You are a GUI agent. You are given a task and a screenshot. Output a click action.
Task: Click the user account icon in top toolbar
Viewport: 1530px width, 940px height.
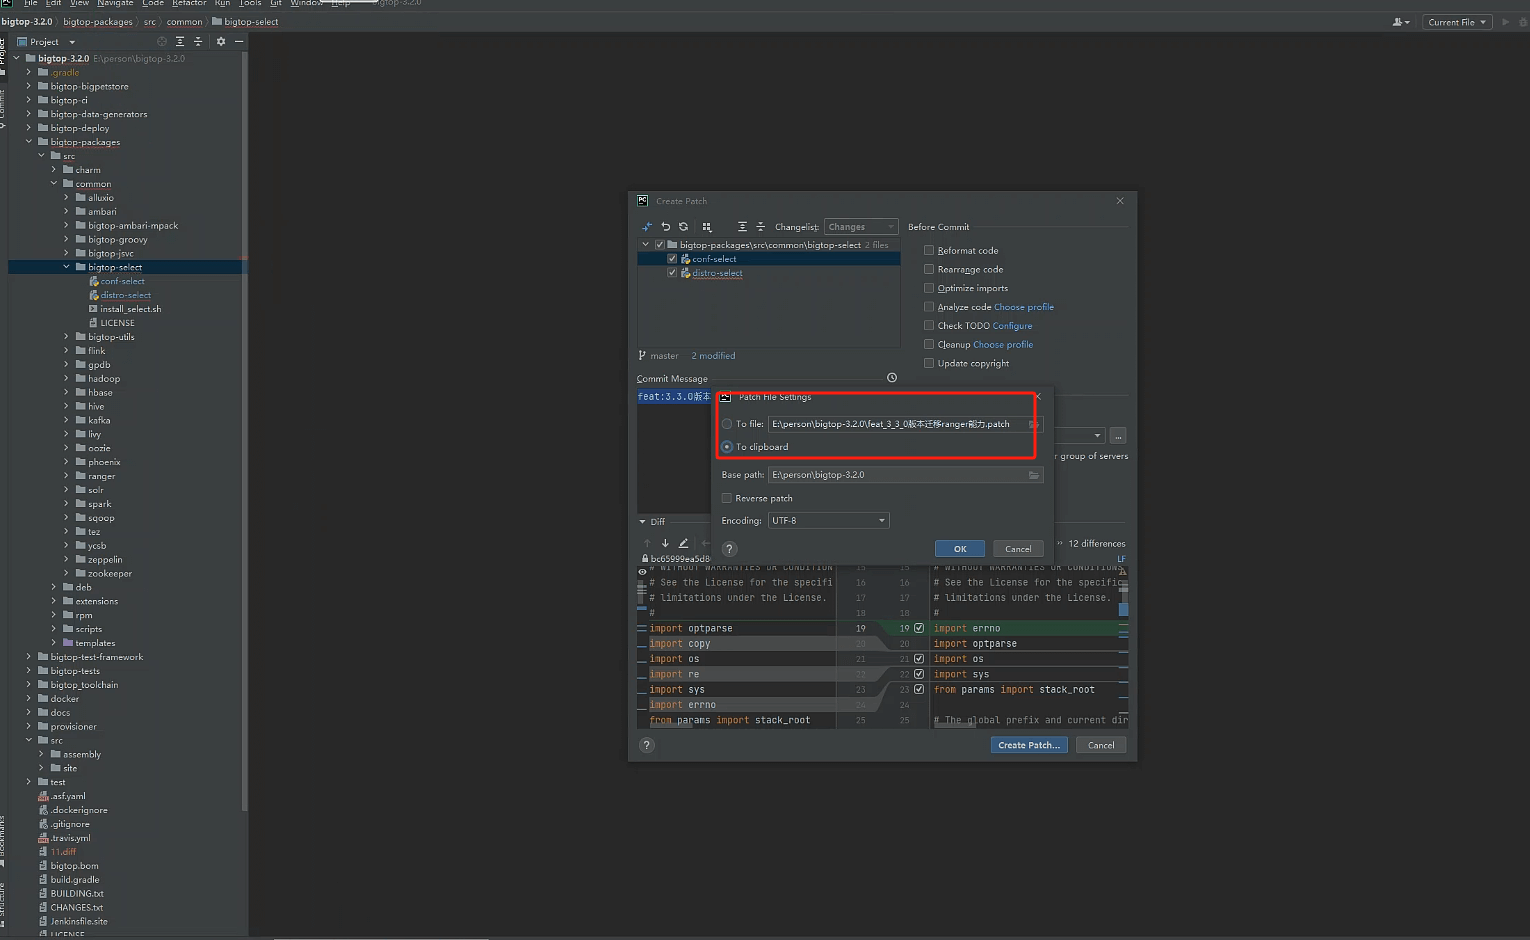click(1401, 22)
